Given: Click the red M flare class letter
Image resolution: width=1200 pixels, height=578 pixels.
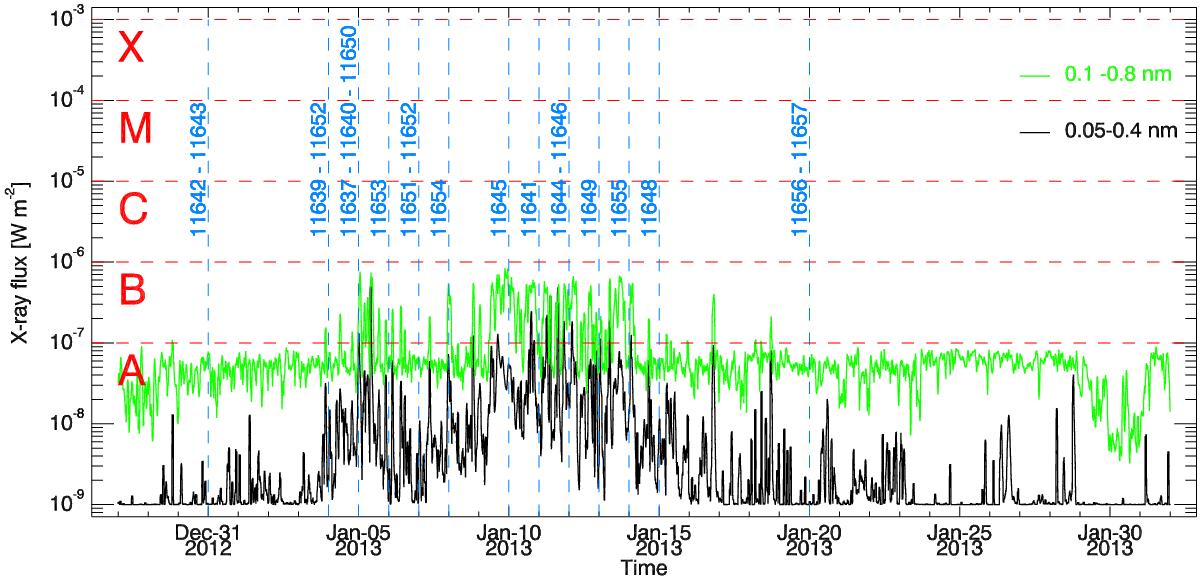Looking at the screenshot, I should pos(133,129).
